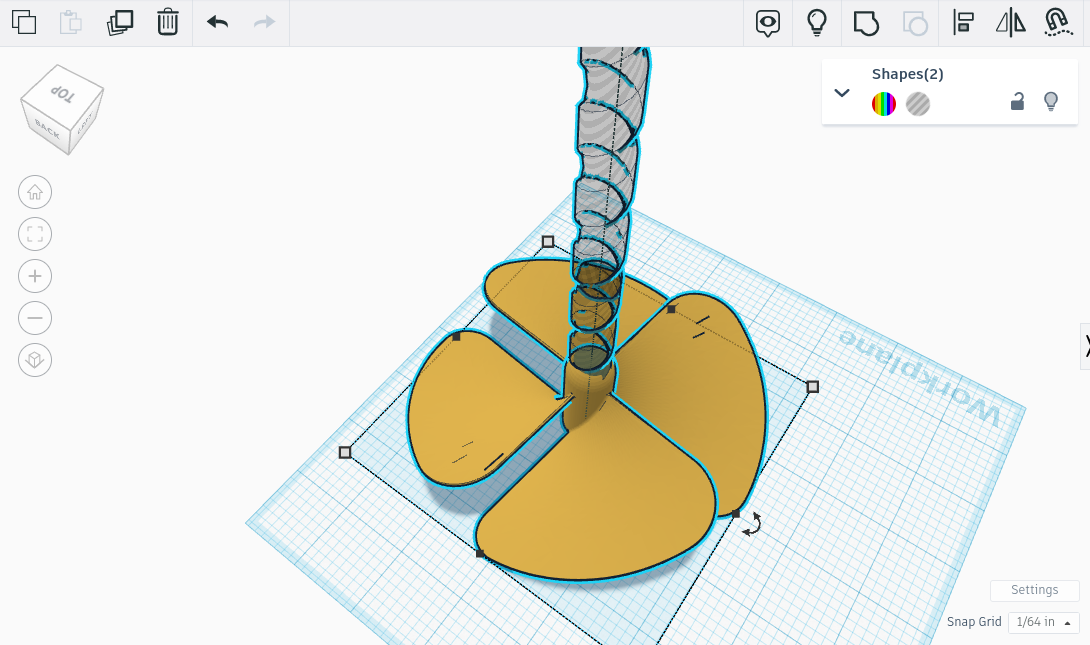Switch to orthographic view cube icon
Image resolution: width=1090 pixels, height=645 pixels.
click(35, 360)
